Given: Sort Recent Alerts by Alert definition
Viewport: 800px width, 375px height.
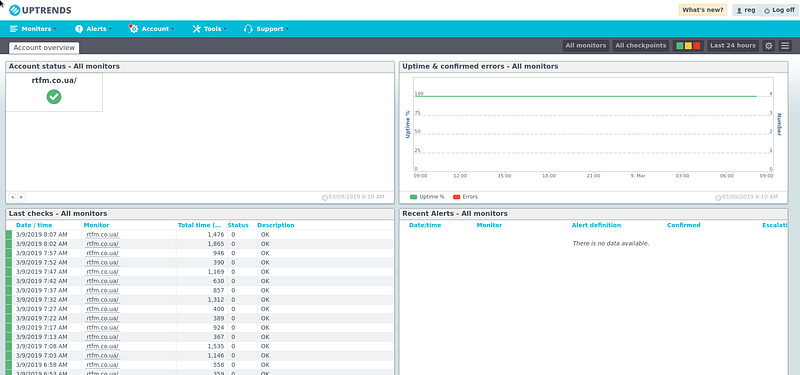Looking at the screenshot, I should click(x=596, y=225).
